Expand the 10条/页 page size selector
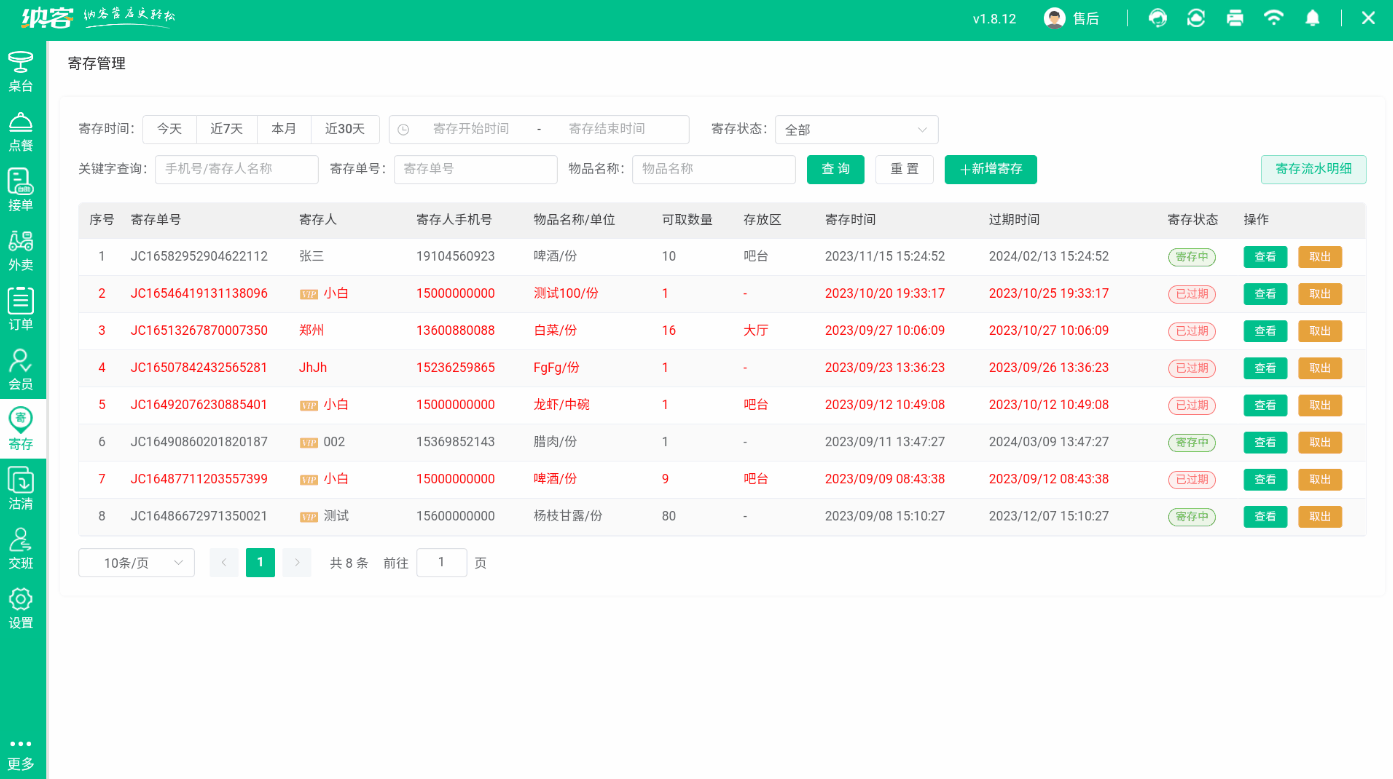 point(136,562)
